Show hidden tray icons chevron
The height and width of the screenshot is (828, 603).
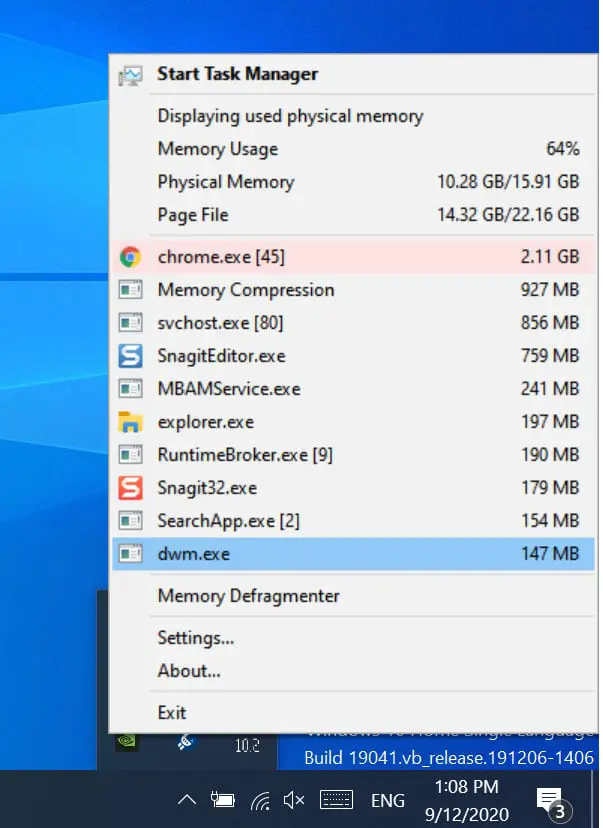click(x=187, y=800)
